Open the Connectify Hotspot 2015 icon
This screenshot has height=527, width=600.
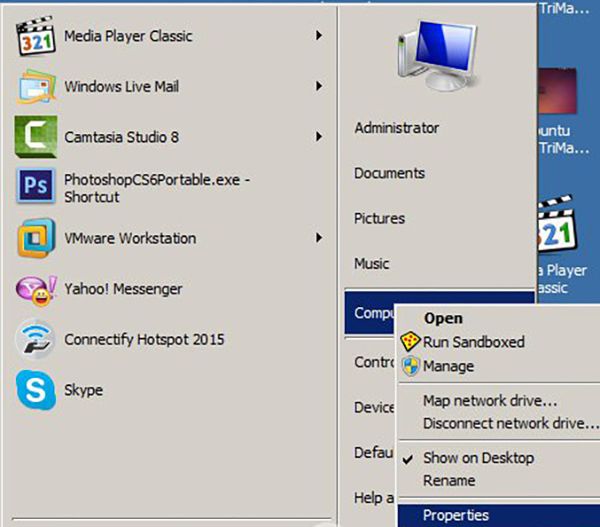tap(36, 339)
